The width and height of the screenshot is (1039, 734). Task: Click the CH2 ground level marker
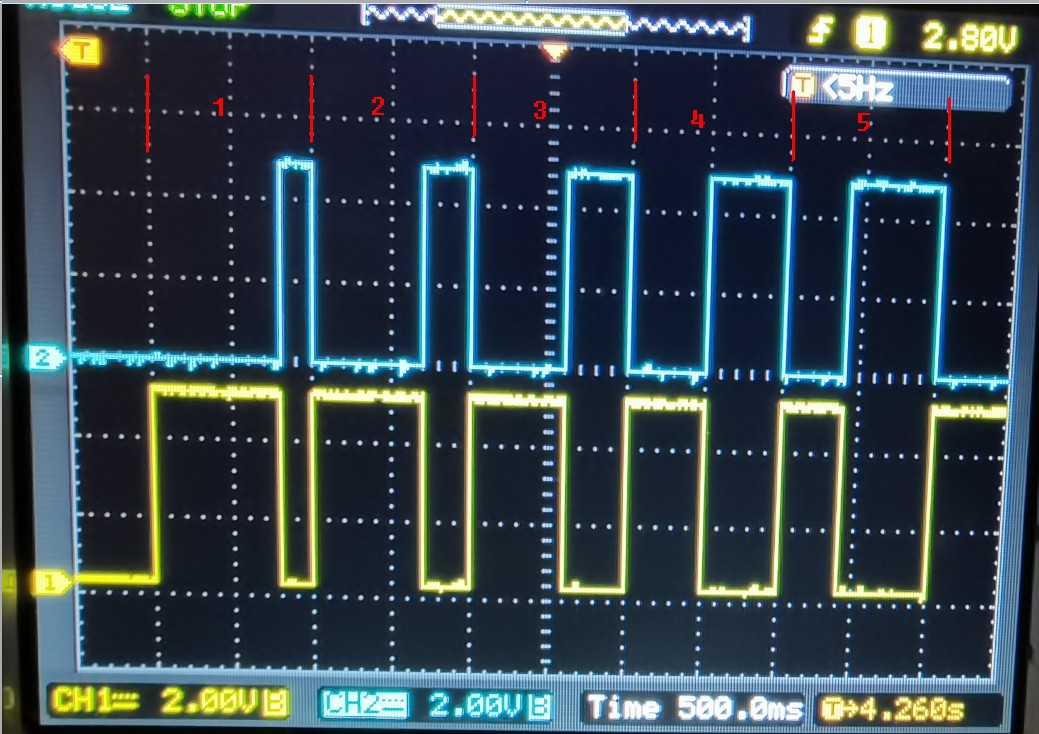coord(45,358)
